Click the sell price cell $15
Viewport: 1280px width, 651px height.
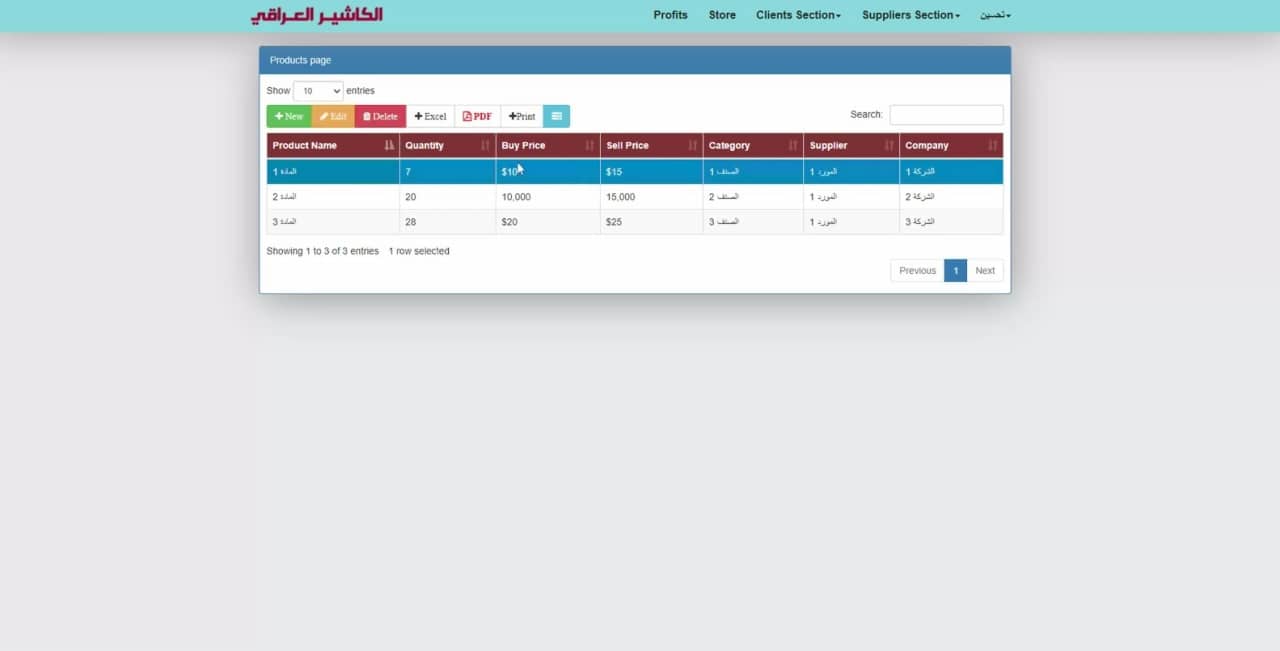[x=651, y=172]
